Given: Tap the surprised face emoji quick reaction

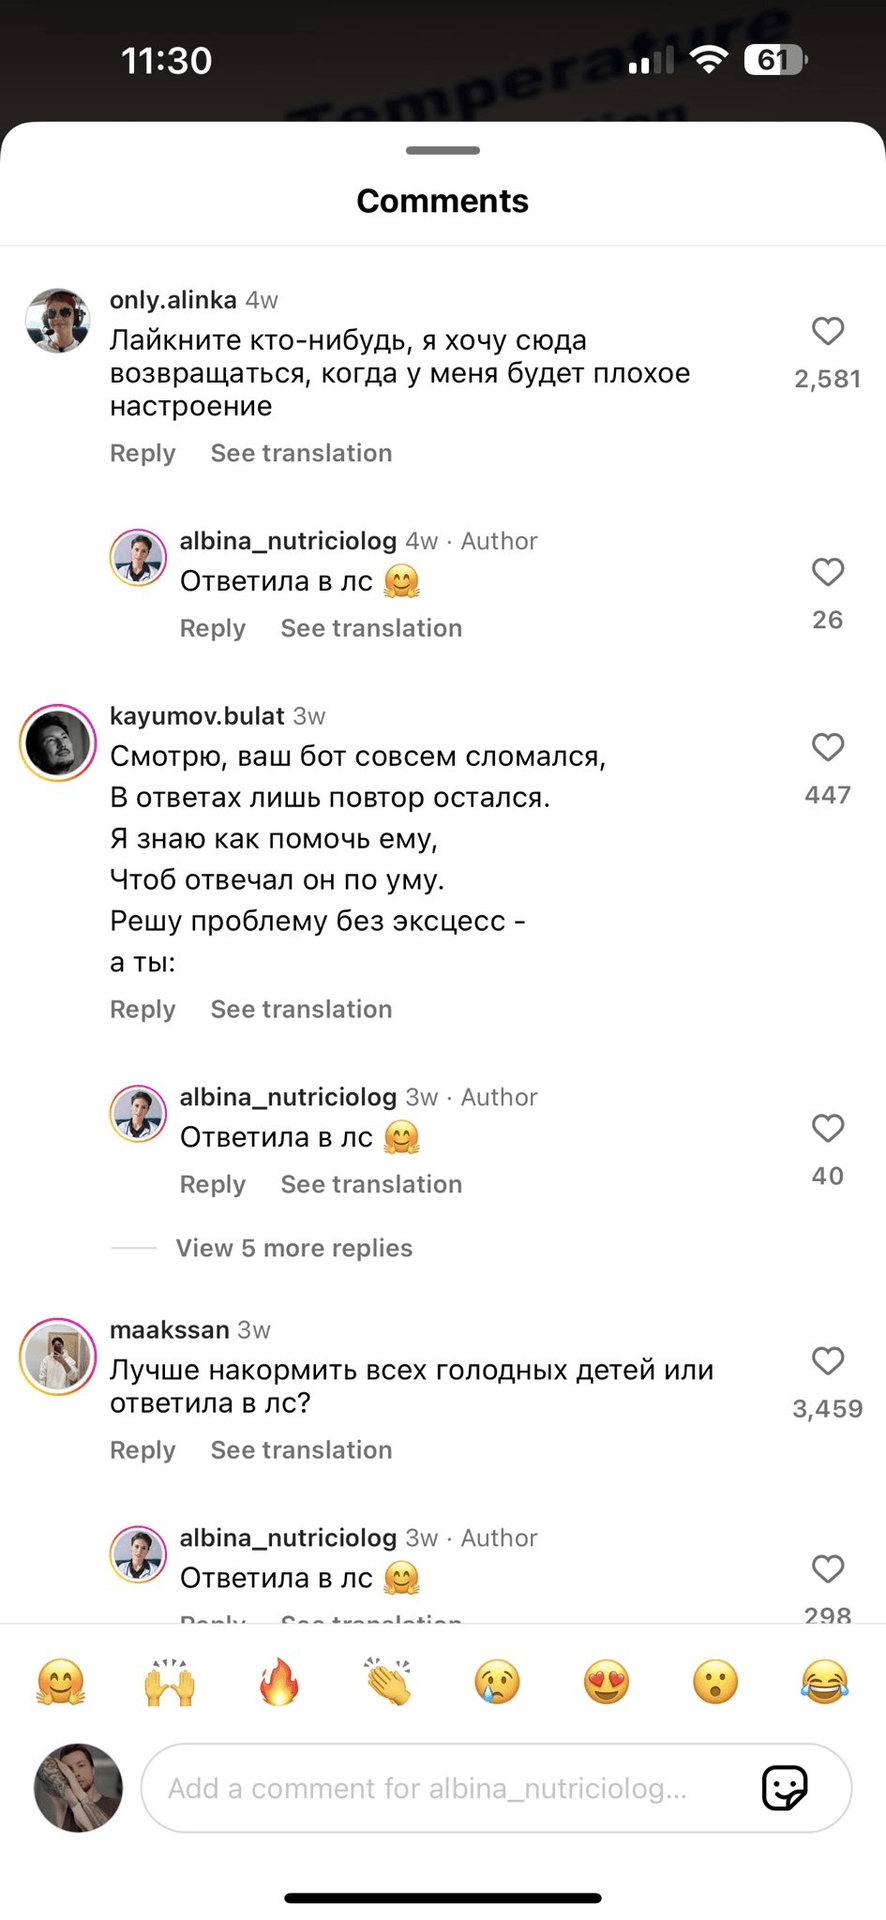Looking at the screenshot, I should 715,1682.
